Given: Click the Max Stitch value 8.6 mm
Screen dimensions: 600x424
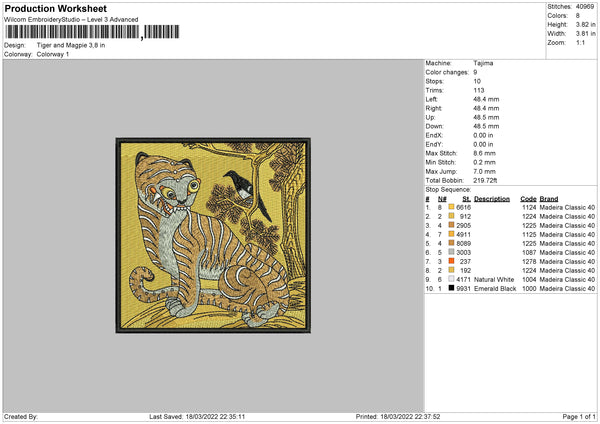Looking at the screenshot, I should tap(484, 153).
